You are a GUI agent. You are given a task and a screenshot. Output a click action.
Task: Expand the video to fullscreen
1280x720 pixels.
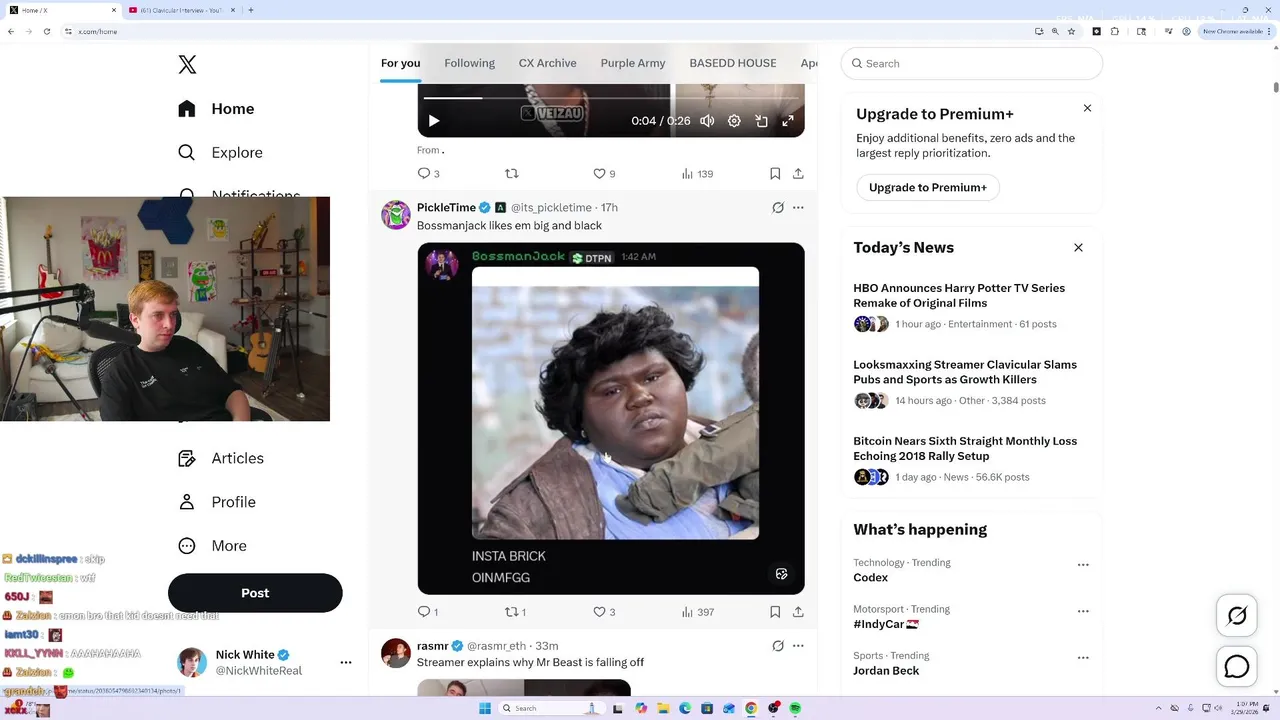(x=788, y=121)
